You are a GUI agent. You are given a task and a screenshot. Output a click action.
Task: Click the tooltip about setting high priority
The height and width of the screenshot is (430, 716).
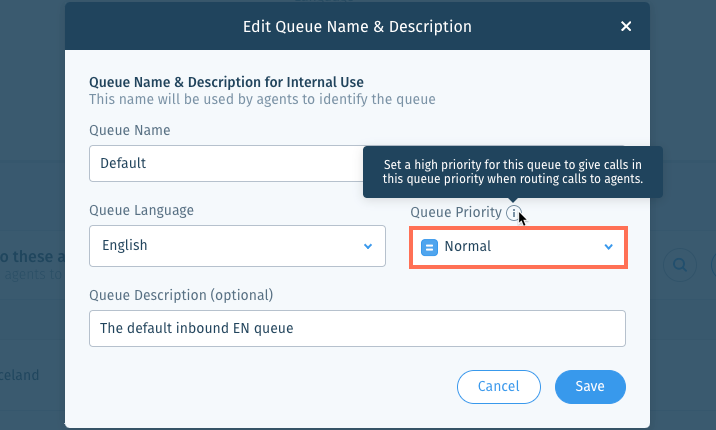point(513,172)
